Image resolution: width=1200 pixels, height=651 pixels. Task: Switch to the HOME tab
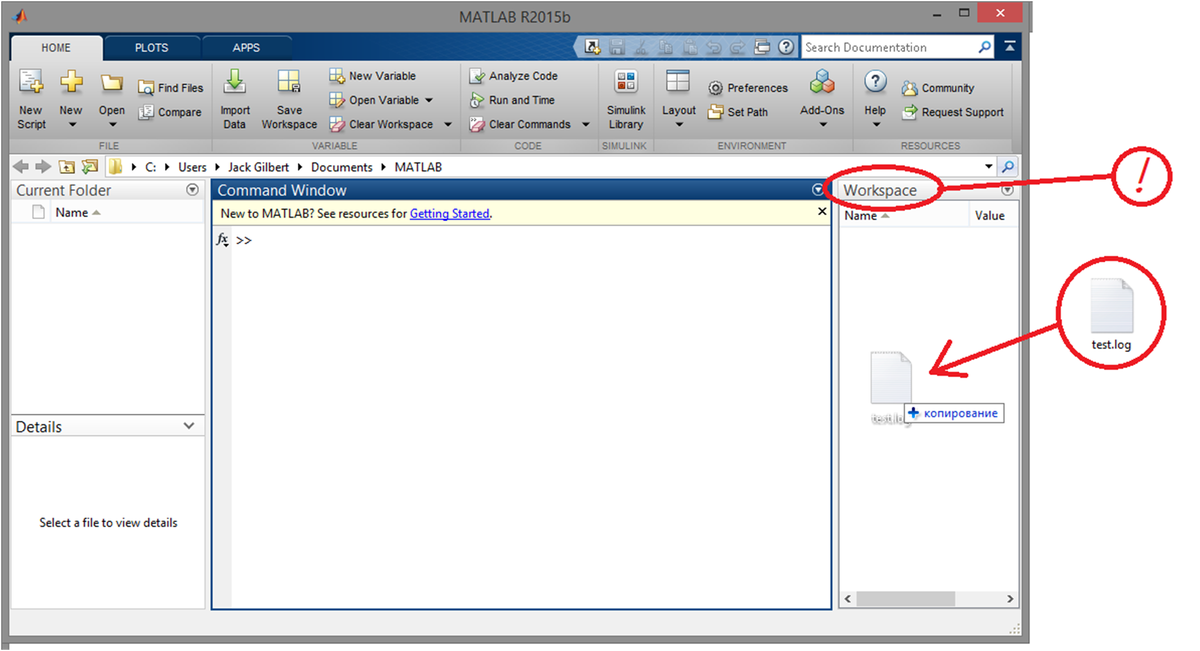[x=56, y=47]
